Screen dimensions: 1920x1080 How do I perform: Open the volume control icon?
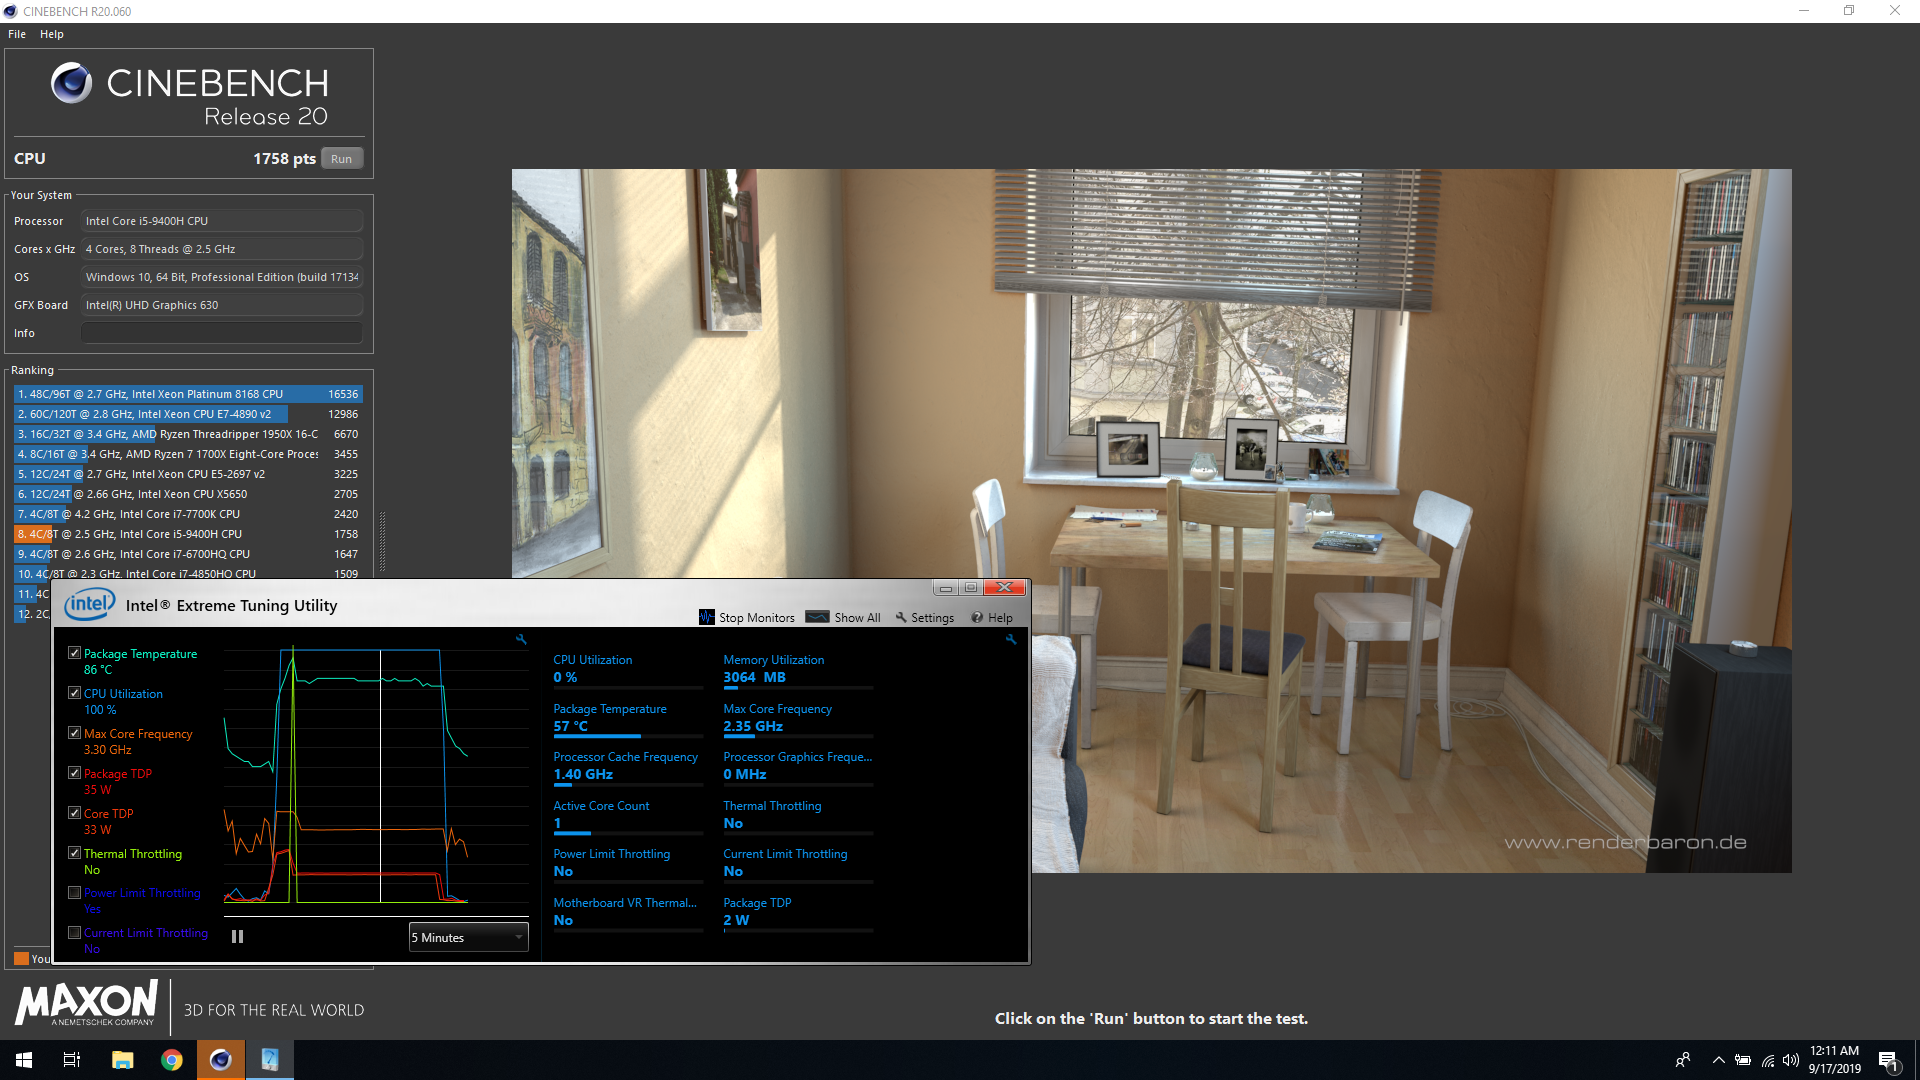tap(1791, 1060)
